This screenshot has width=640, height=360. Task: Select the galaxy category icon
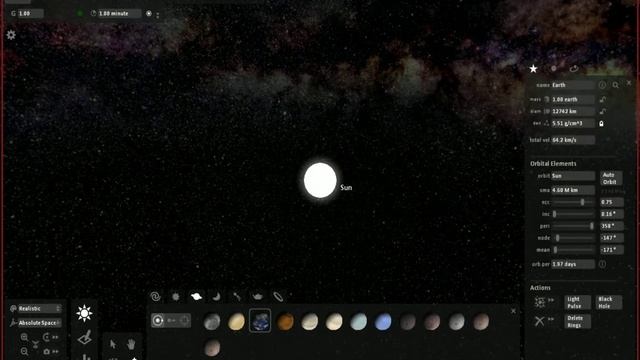coord(156,297)
